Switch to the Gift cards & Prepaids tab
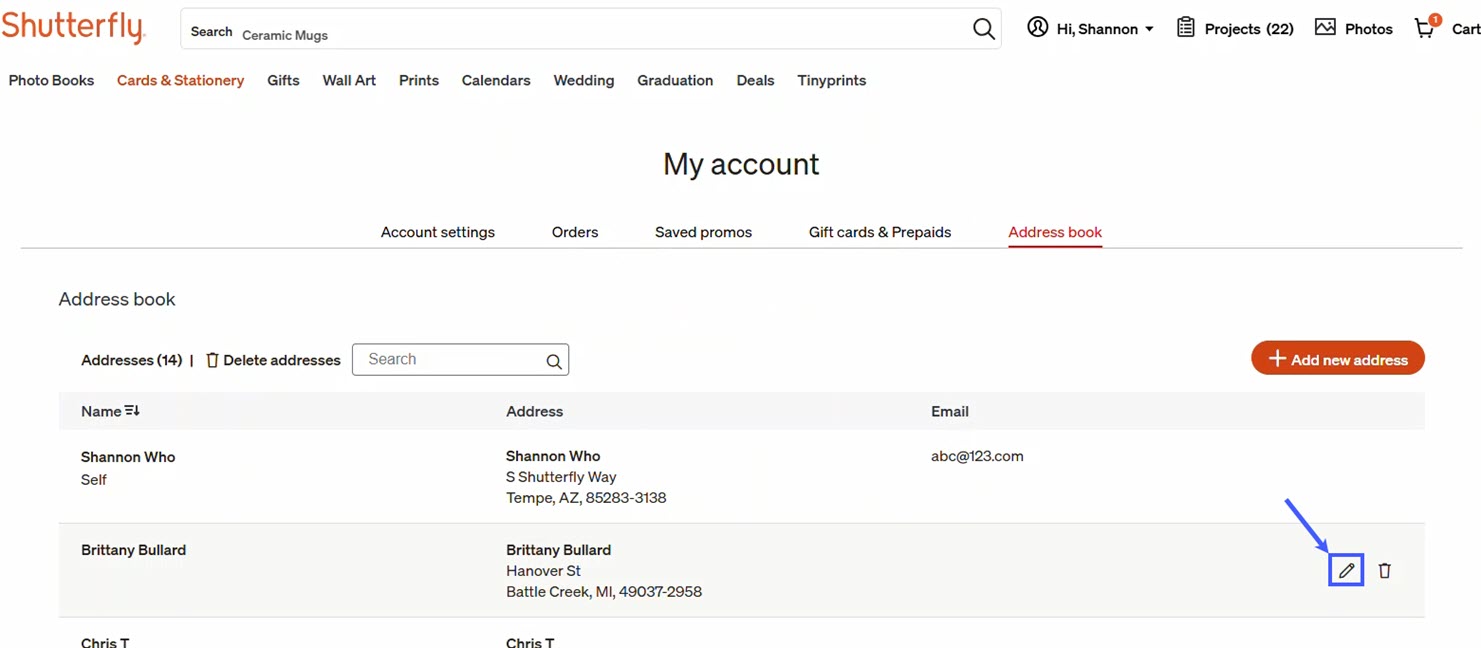 pyautogui.click(x=880, y=232)
